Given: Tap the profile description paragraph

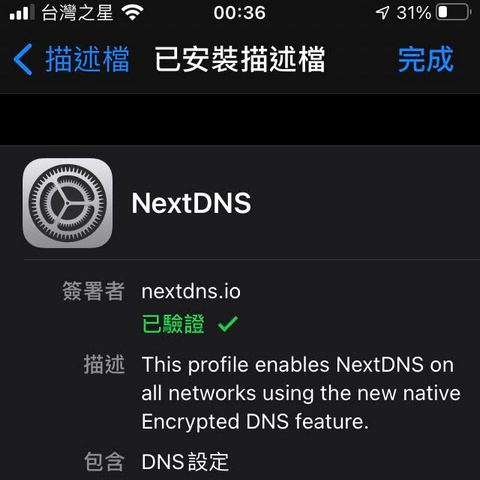Looking at the screenshot, I should pyautogui.click(x=301, y=393).
